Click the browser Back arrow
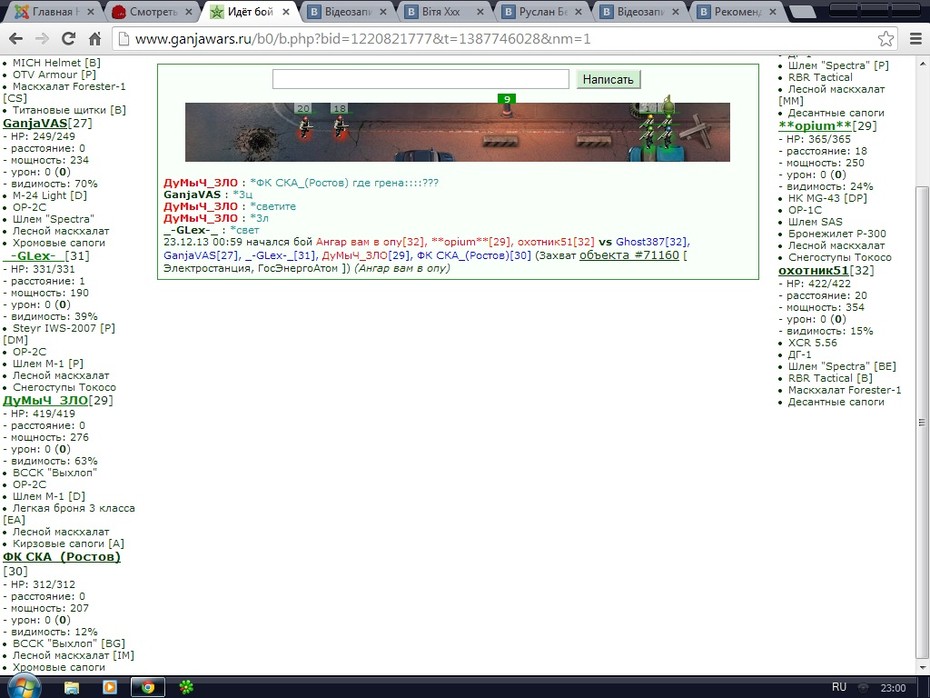The width and height of the screenshot is (930, 698). tap(15, 39)
